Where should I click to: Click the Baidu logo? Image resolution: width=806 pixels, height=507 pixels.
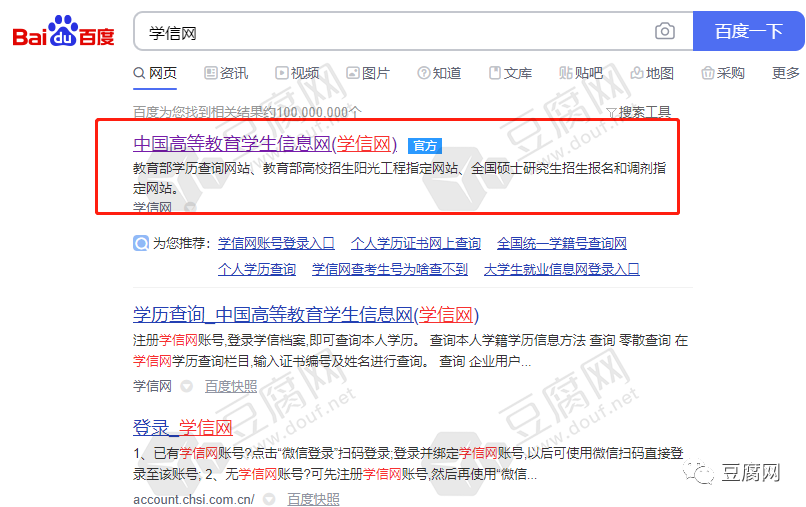(63, 31)
